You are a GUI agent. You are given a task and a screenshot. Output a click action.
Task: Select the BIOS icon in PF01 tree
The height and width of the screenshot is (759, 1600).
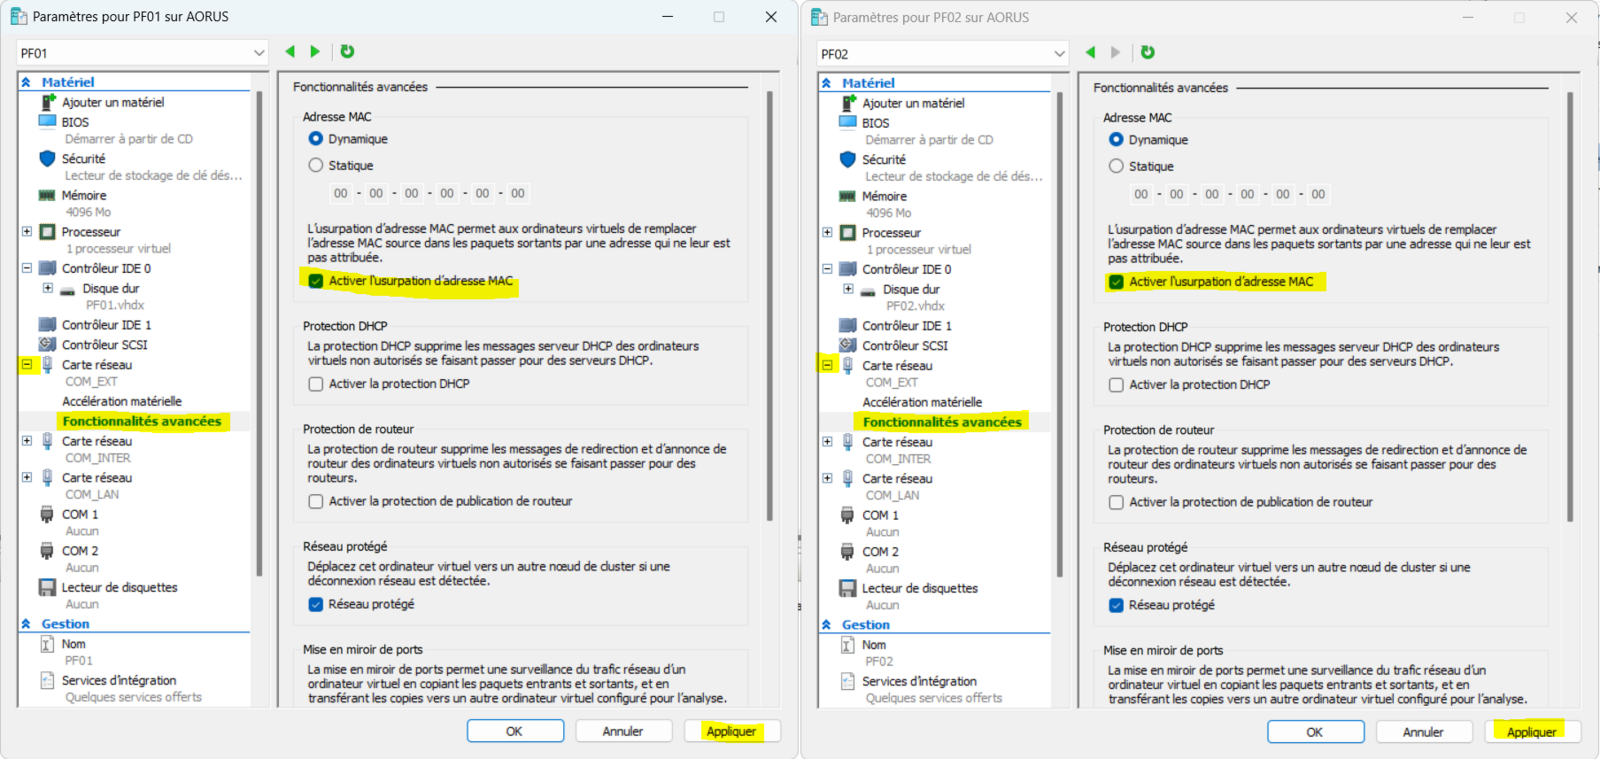tap(47, 122)
